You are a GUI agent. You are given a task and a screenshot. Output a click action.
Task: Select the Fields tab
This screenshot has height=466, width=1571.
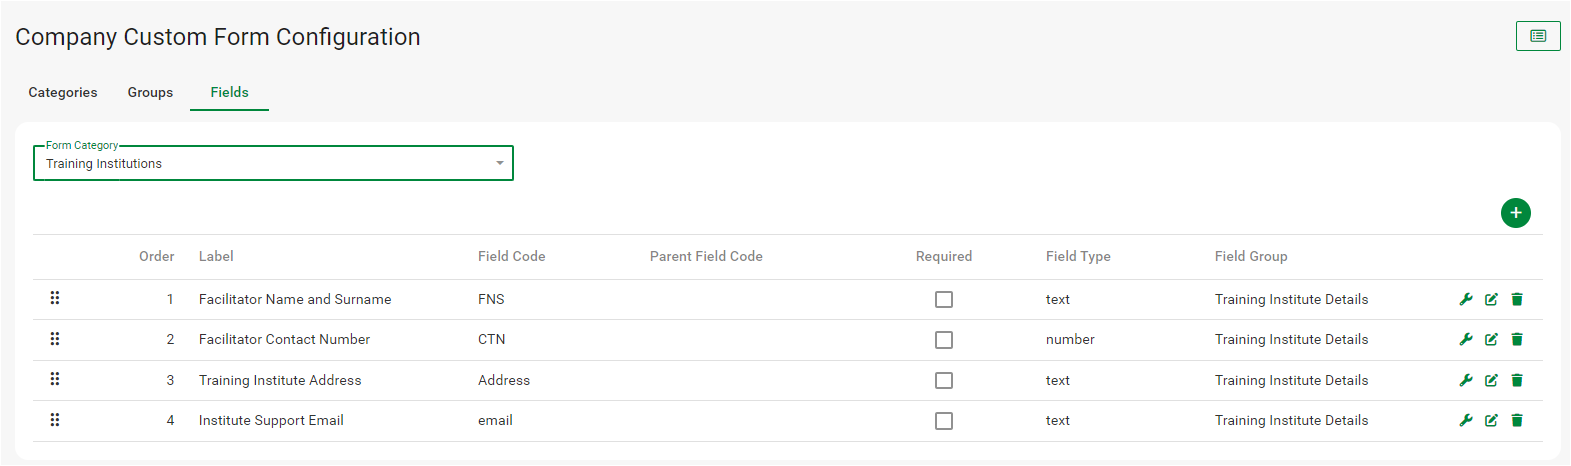point(229,92)
